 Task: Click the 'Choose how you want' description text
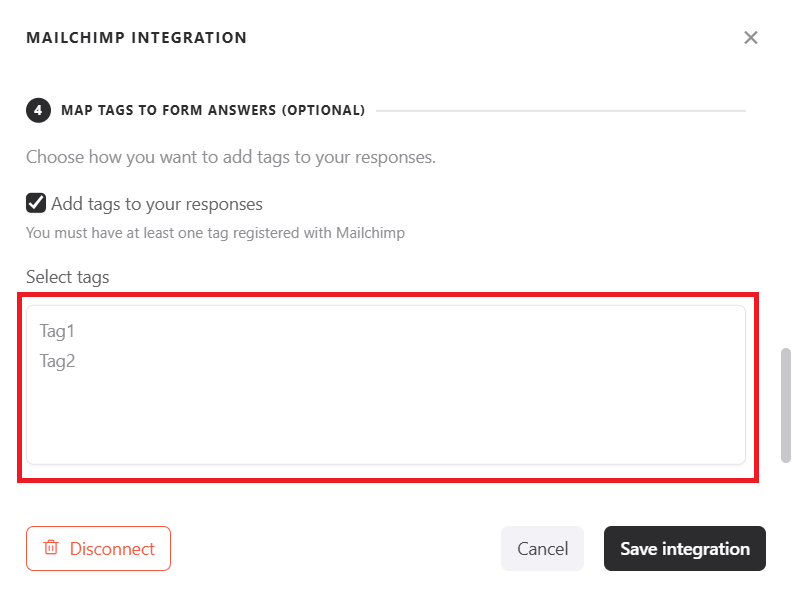(x=230, y=157)
